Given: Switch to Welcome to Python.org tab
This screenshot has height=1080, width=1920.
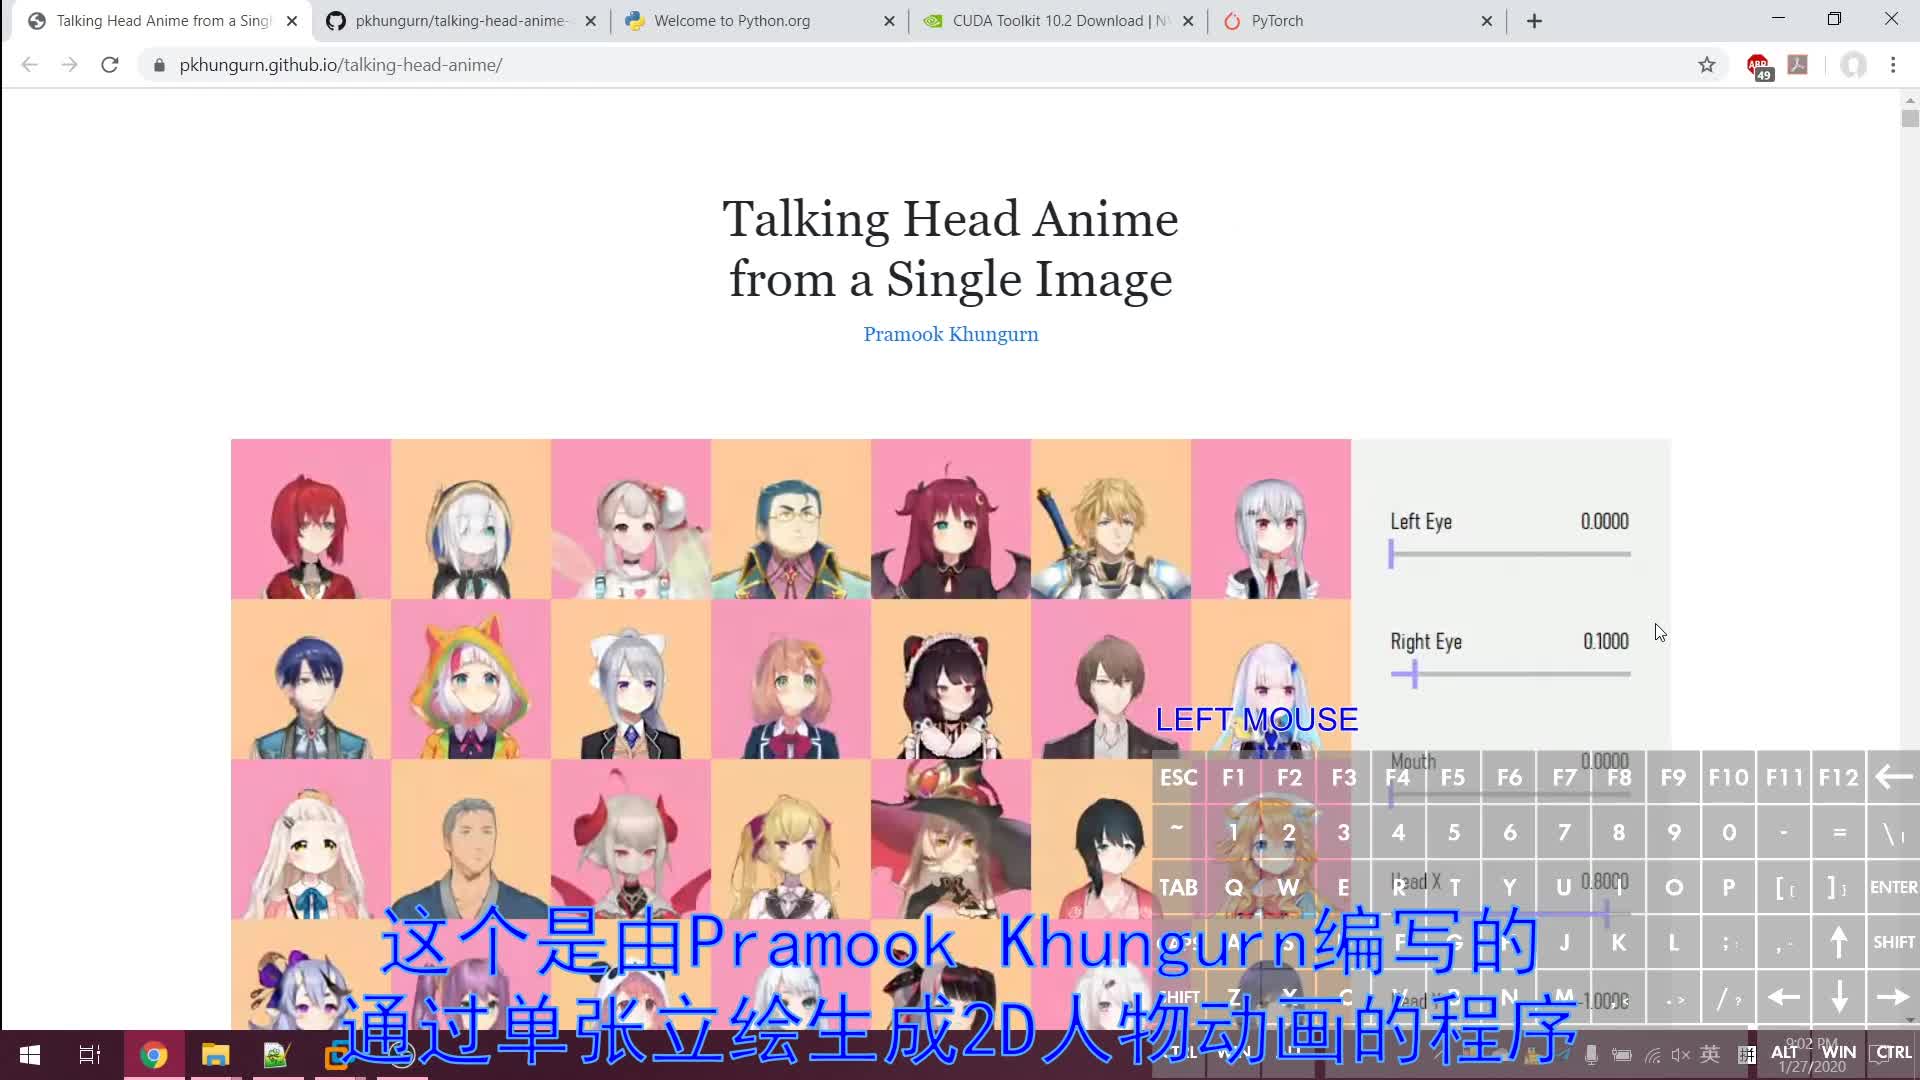Looking at the screenshot, I should point(760,21).
